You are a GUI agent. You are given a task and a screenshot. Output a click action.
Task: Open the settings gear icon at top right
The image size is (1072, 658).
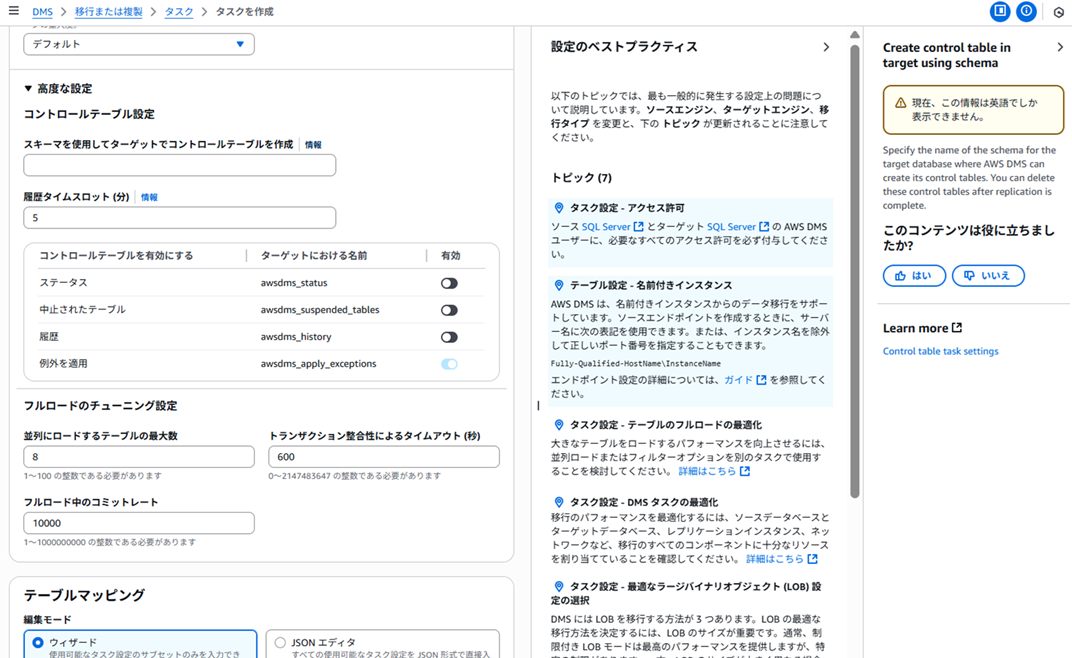pos(1058,12)
